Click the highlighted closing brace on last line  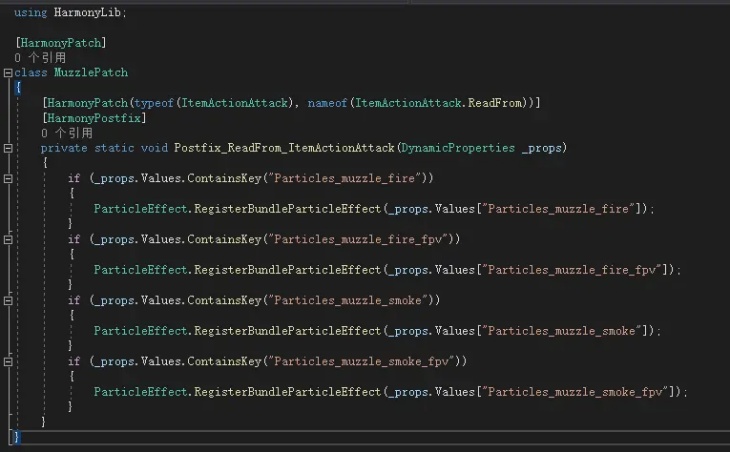tap(16, 437)
